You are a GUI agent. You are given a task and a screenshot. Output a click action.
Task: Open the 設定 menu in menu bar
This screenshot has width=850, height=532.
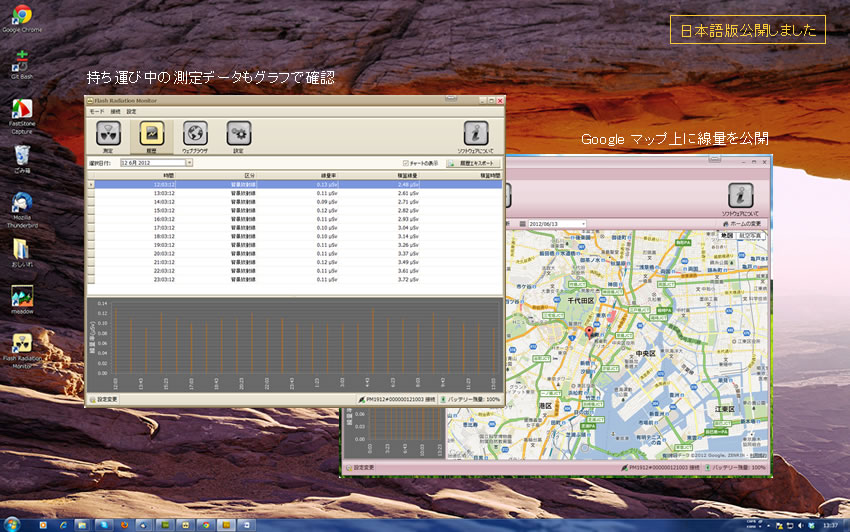tap(132, 112)
